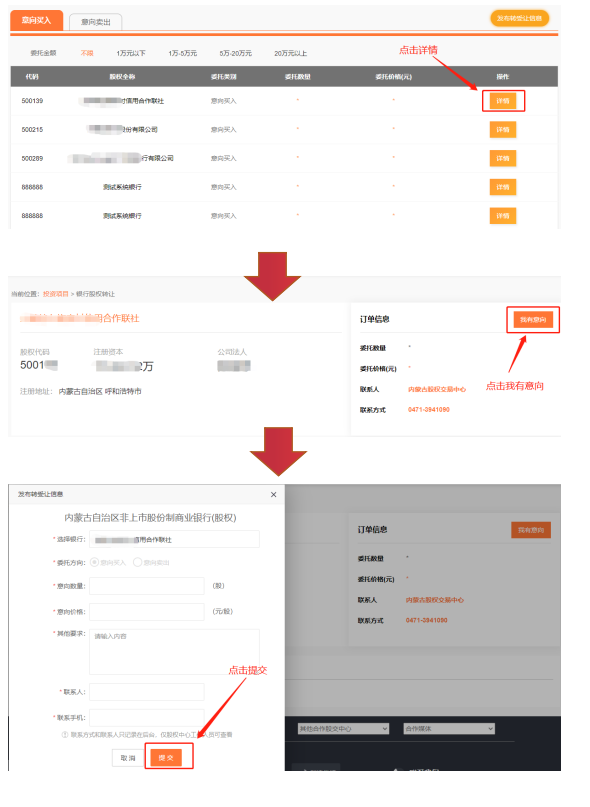
Task: Choose the 意向卖出 radio button
Action: (x=137, y=563)
